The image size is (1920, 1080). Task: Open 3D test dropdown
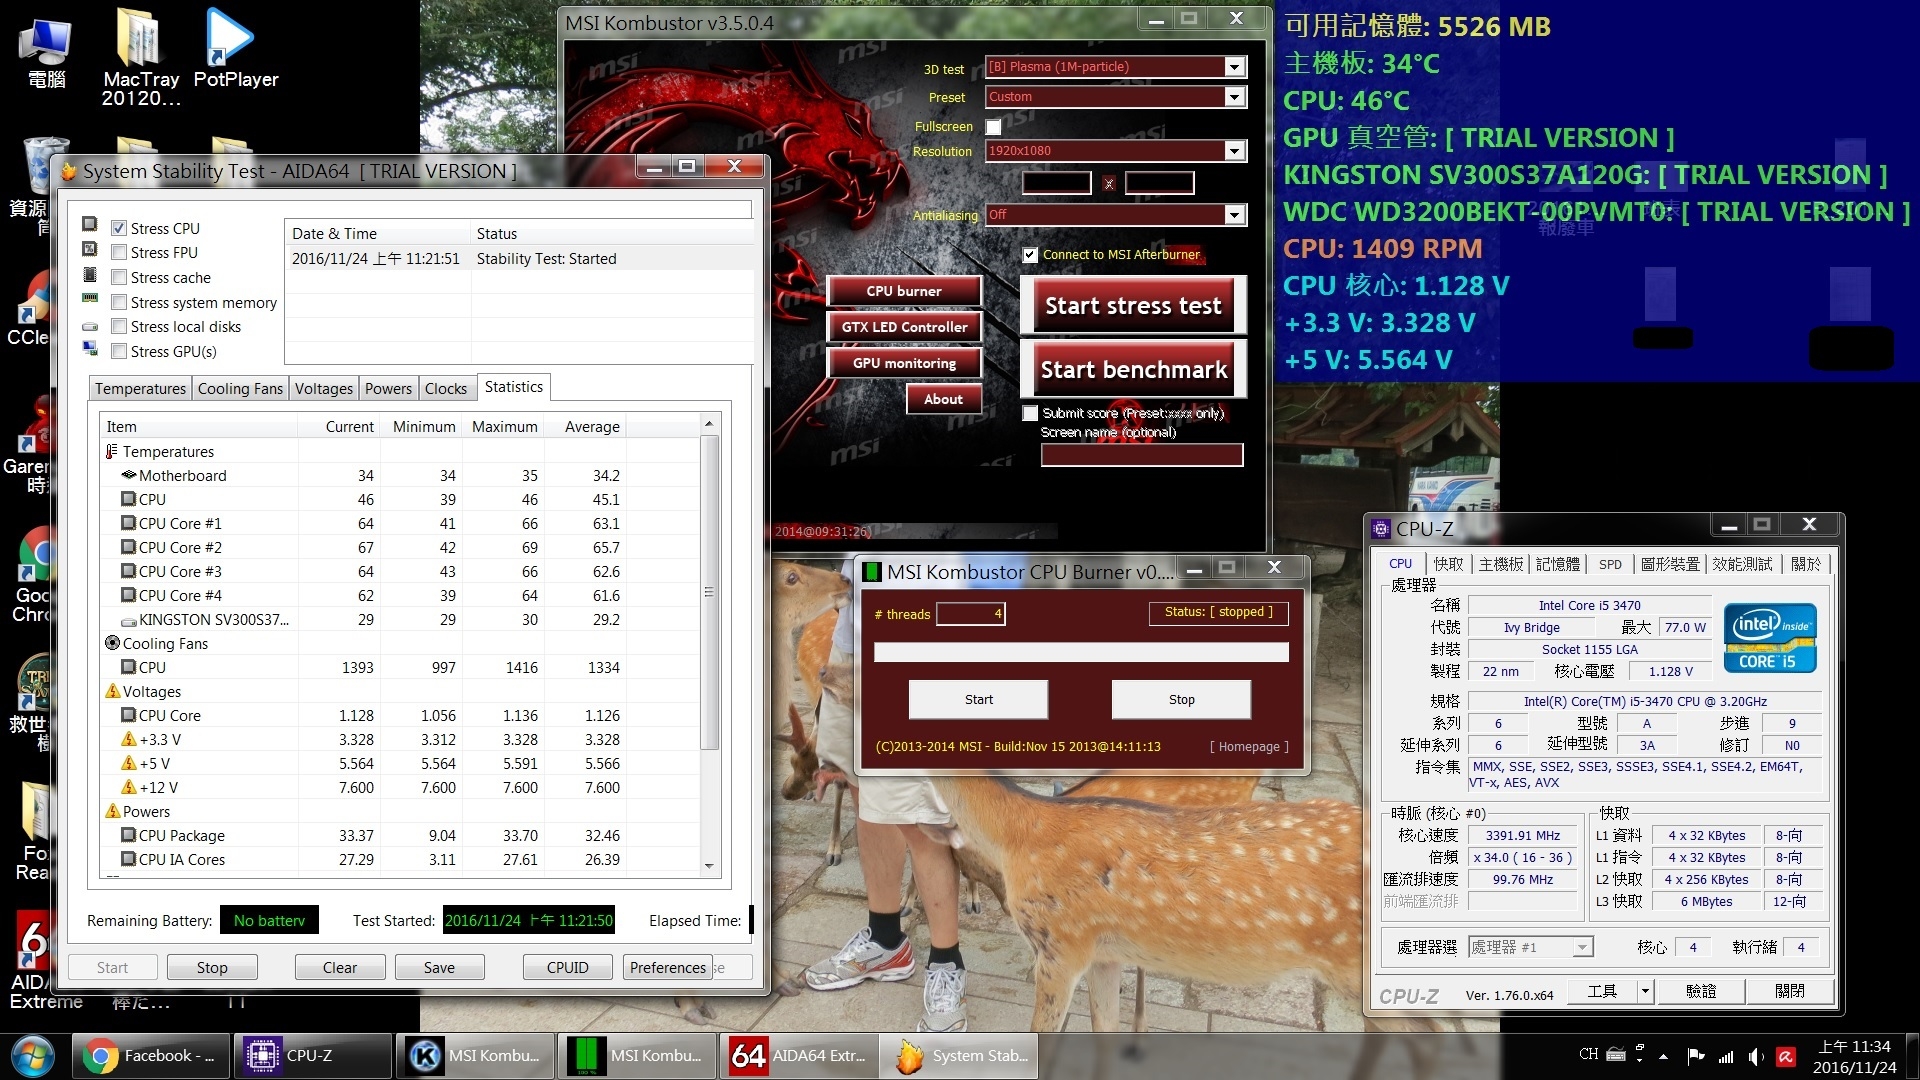1235,67
